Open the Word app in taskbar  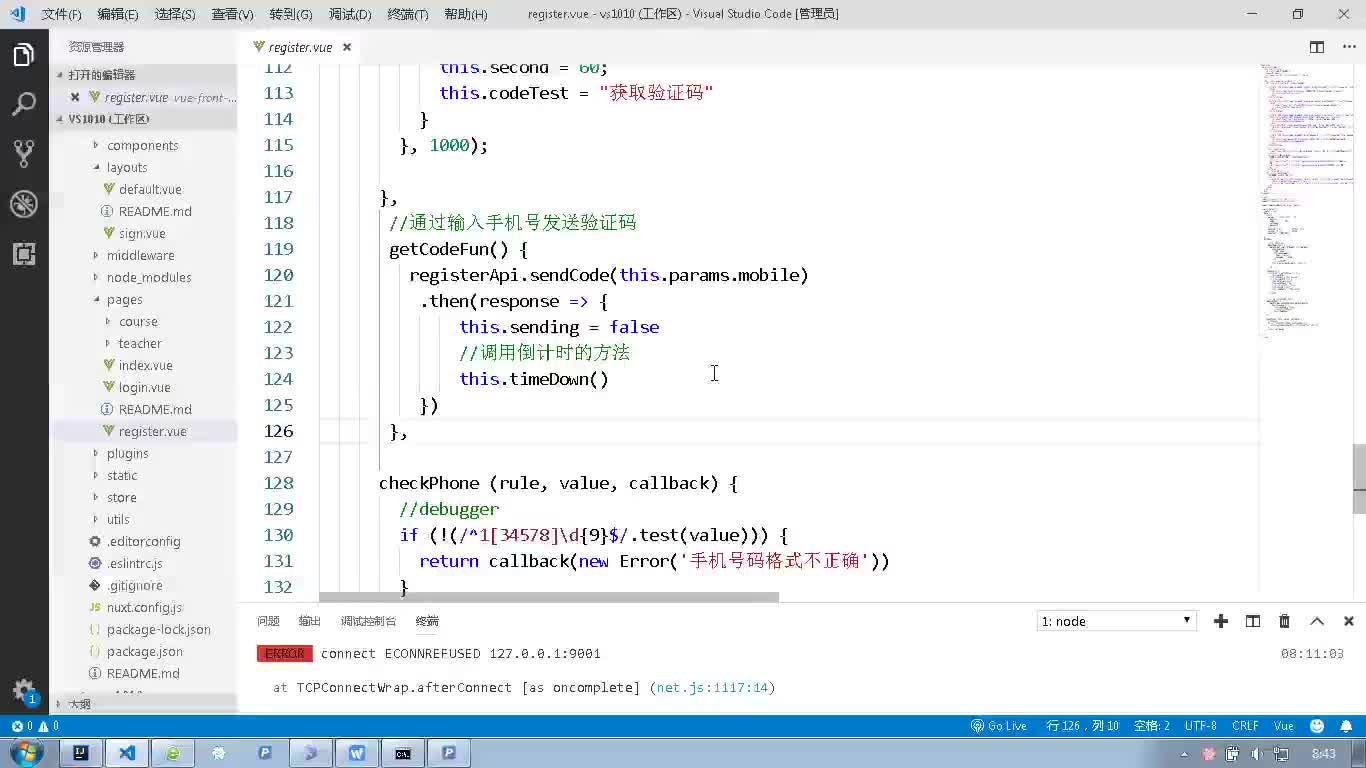(x=357, y=753)
